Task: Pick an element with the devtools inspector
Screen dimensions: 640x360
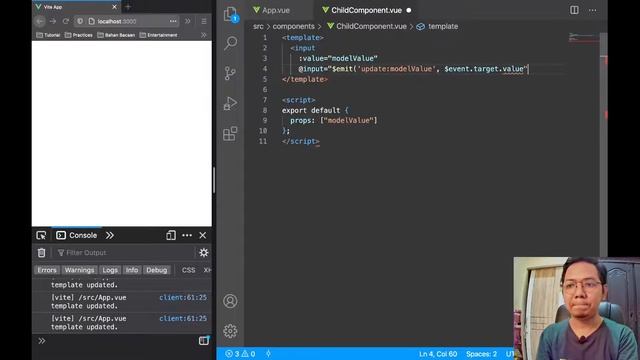Action: click(41, 236)
